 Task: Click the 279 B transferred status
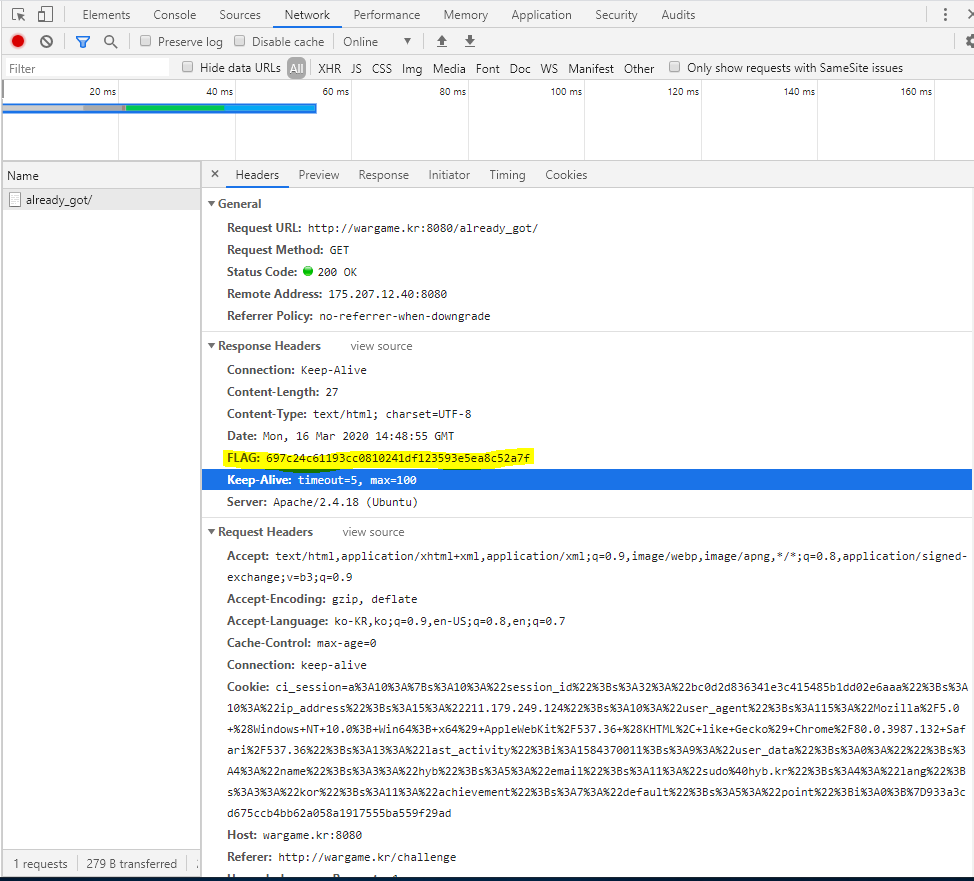pos(132,864)
